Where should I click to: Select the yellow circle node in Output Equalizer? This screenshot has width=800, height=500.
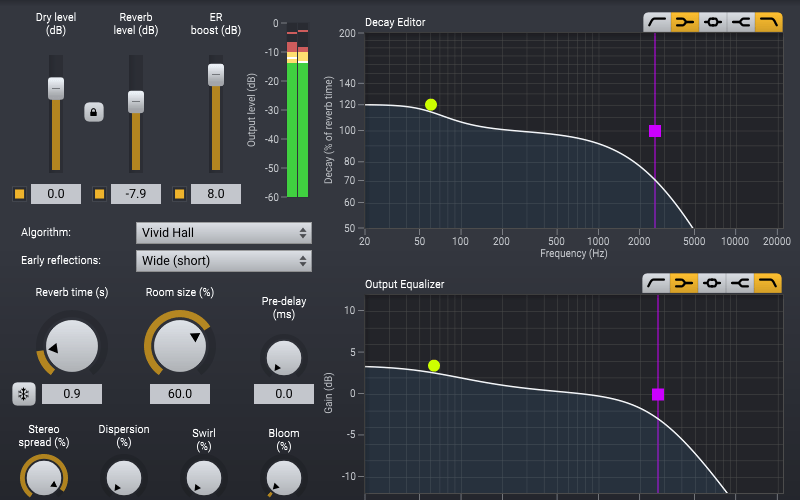click(x=434, y=366)
